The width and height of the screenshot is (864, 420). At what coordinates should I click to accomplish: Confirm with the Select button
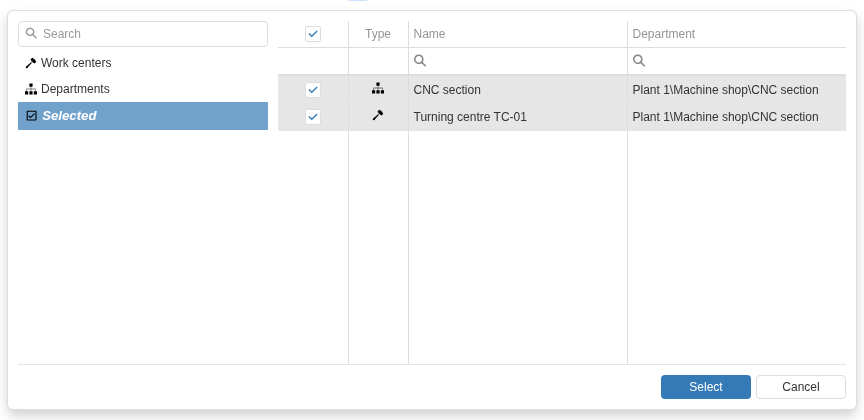706,387
